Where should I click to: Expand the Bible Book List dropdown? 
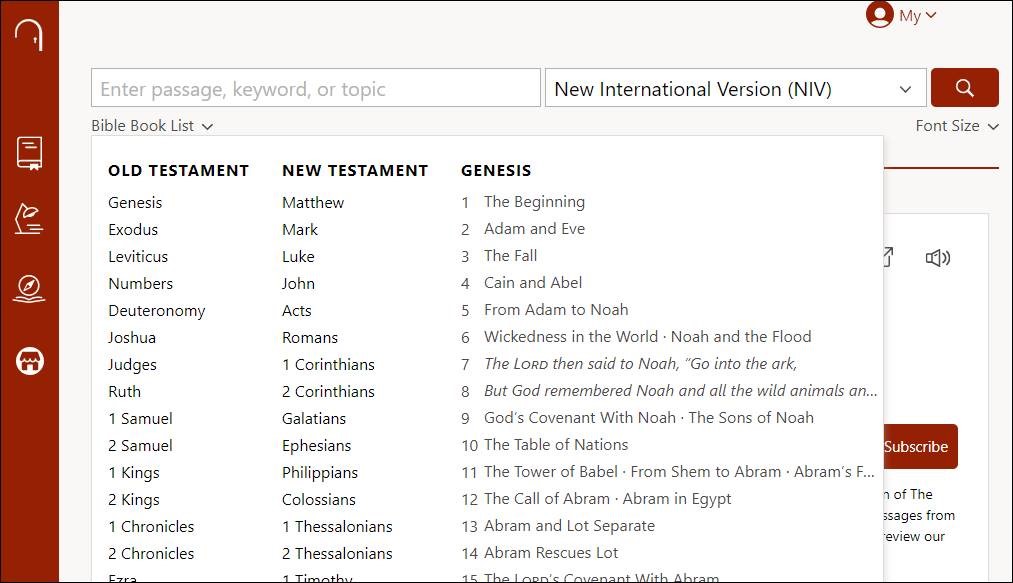click(152, 126)
